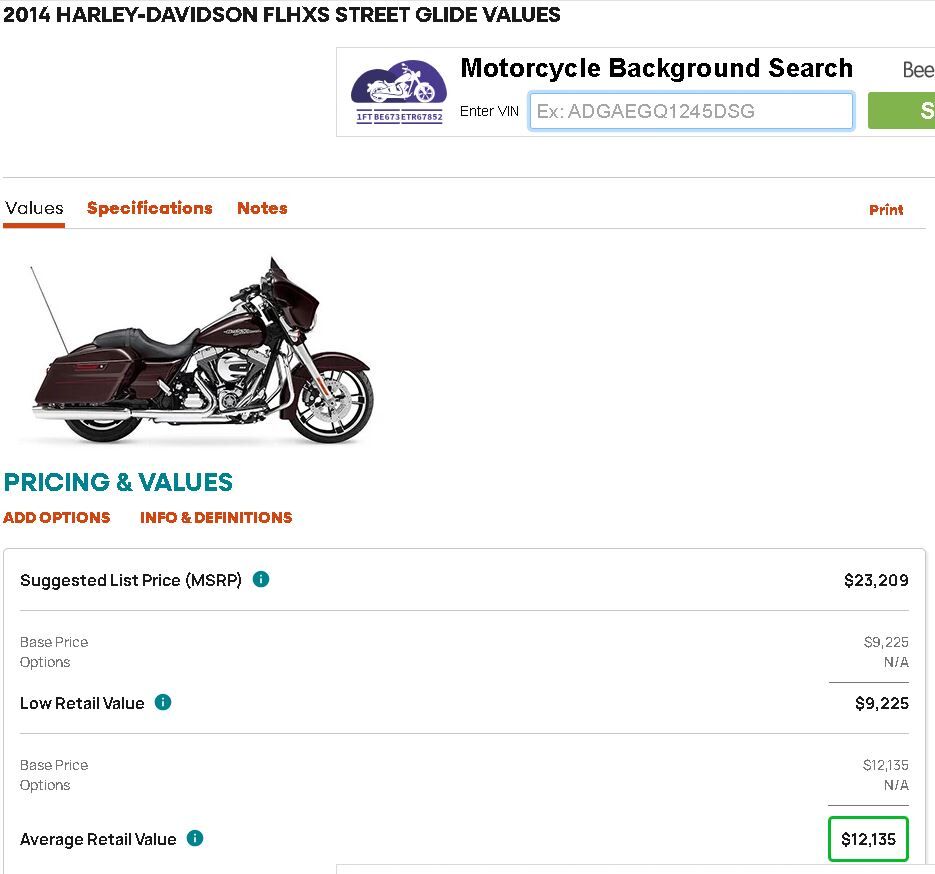Click the info icon beside Suggested List Price
Image resolution: width=935 pixels, height=874 pixels.
coord(261,579)
